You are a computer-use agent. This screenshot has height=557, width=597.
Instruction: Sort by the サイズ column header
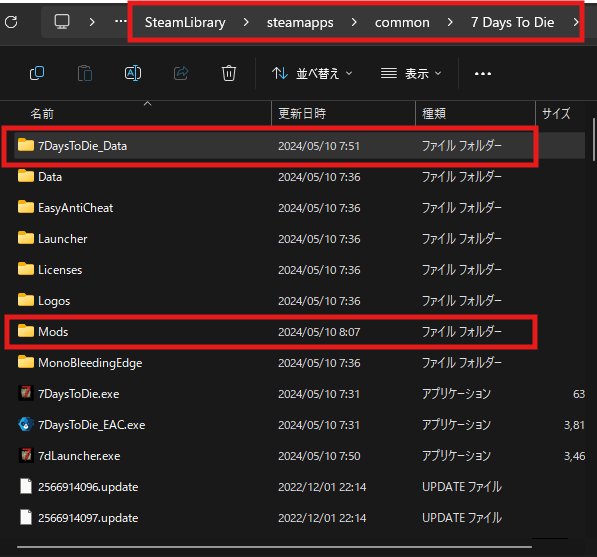(x=560, y=113)
